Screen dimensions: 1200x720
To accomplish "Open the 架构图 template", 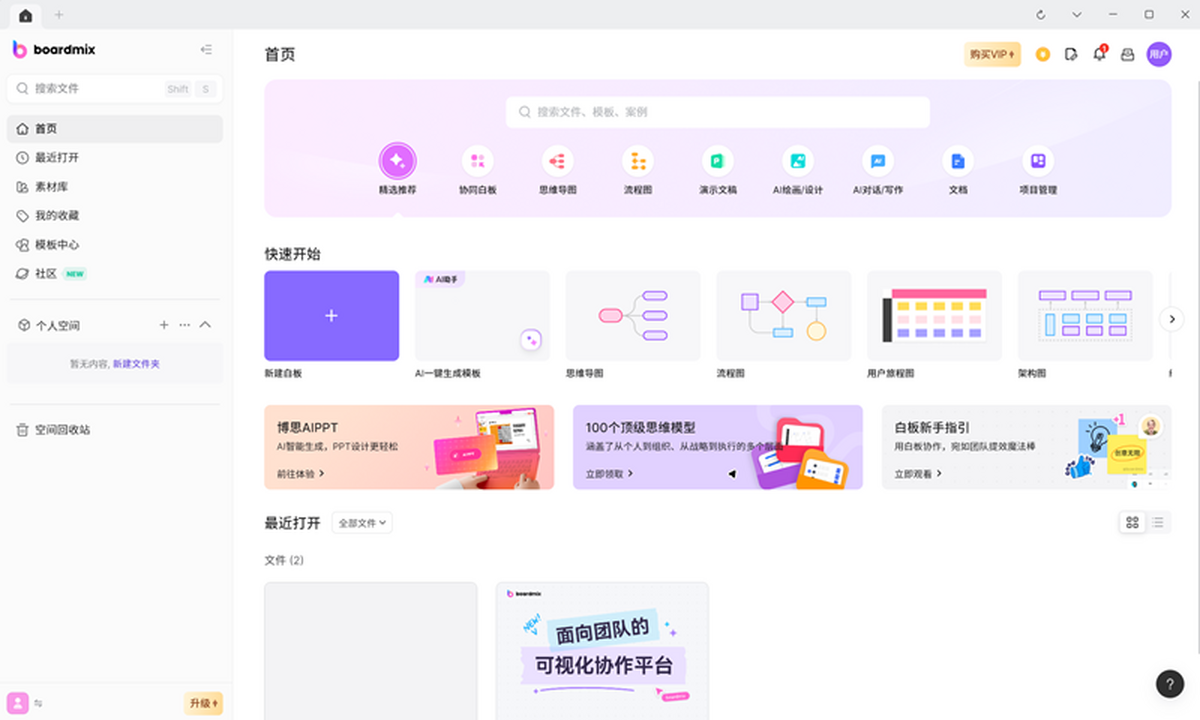I will coord(1085,316).
